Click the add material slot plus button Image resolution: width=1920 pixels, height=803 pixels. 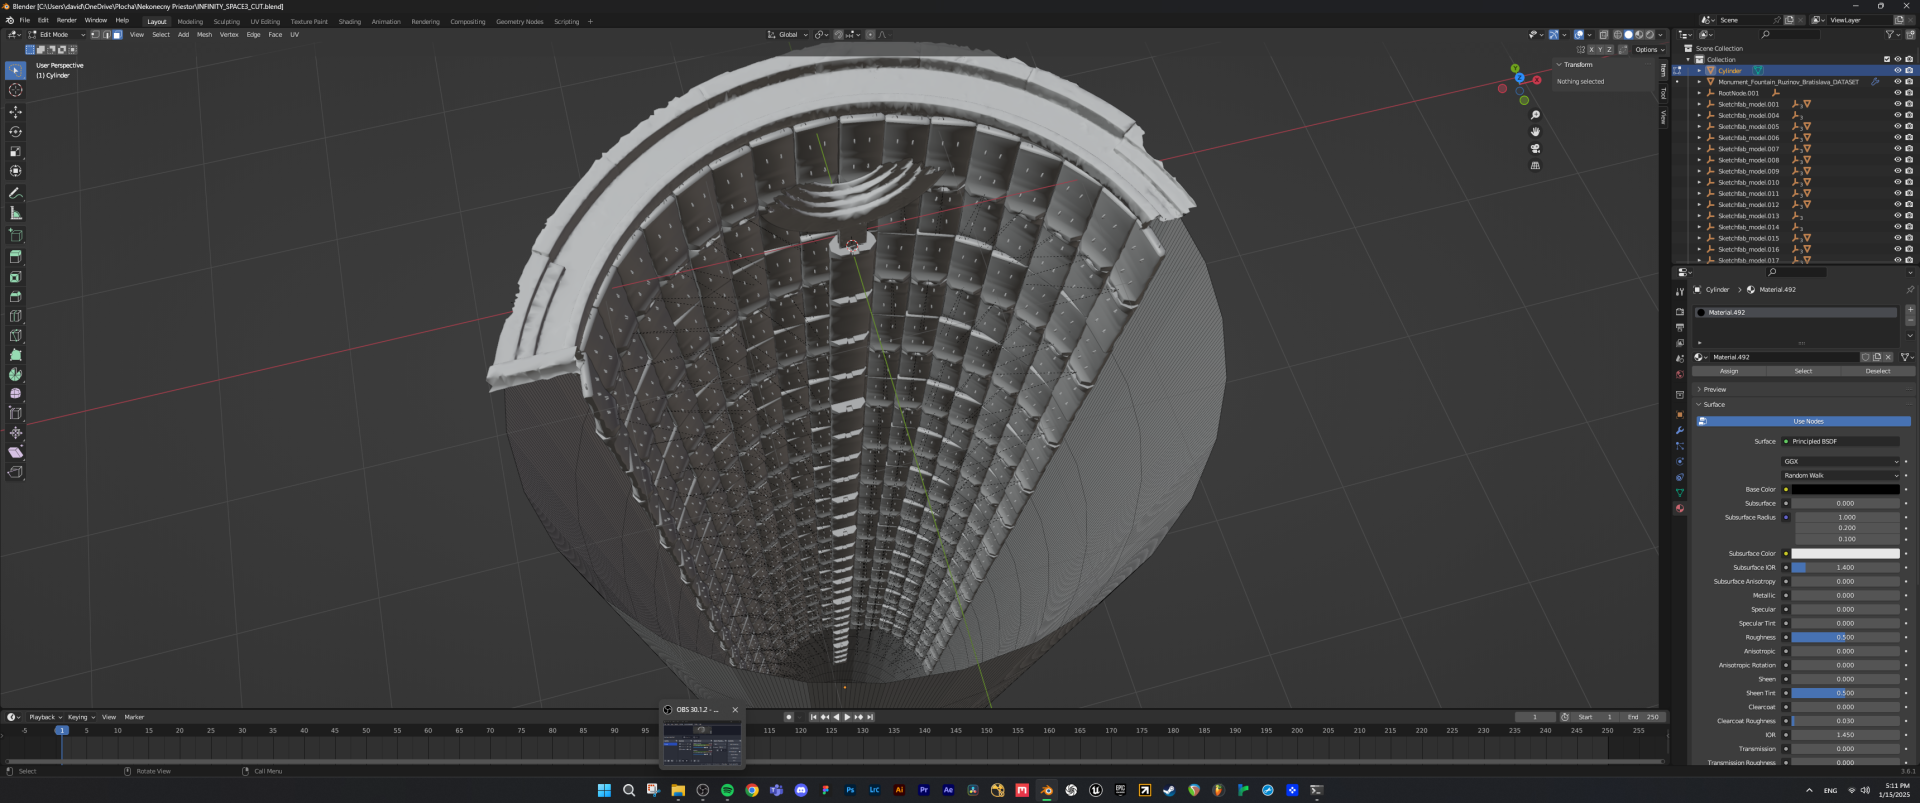[1910, 310]
